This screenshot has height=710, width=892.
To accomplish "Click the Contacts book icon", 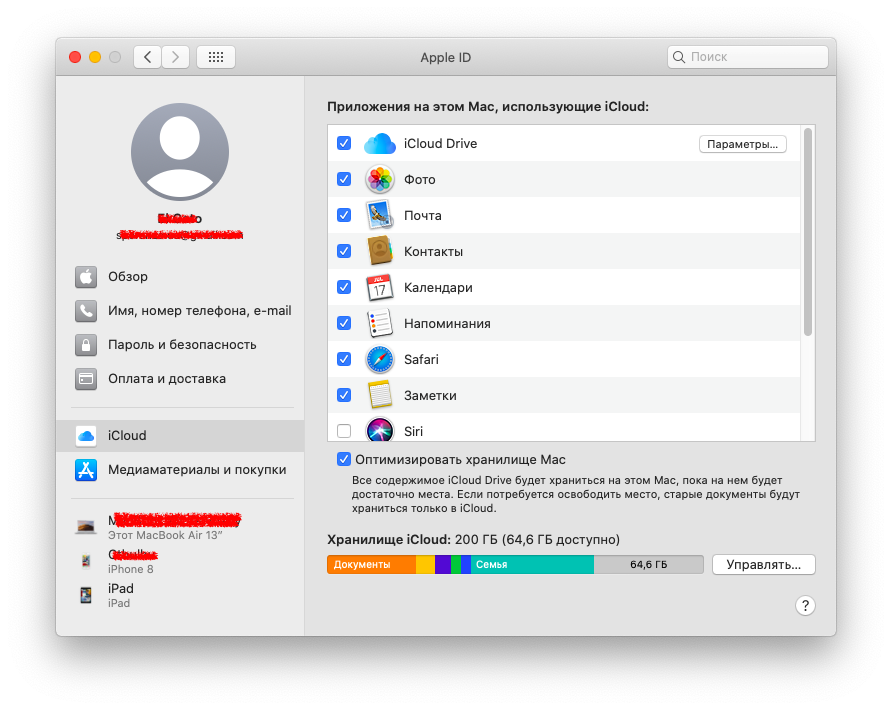I will (379, 251).
